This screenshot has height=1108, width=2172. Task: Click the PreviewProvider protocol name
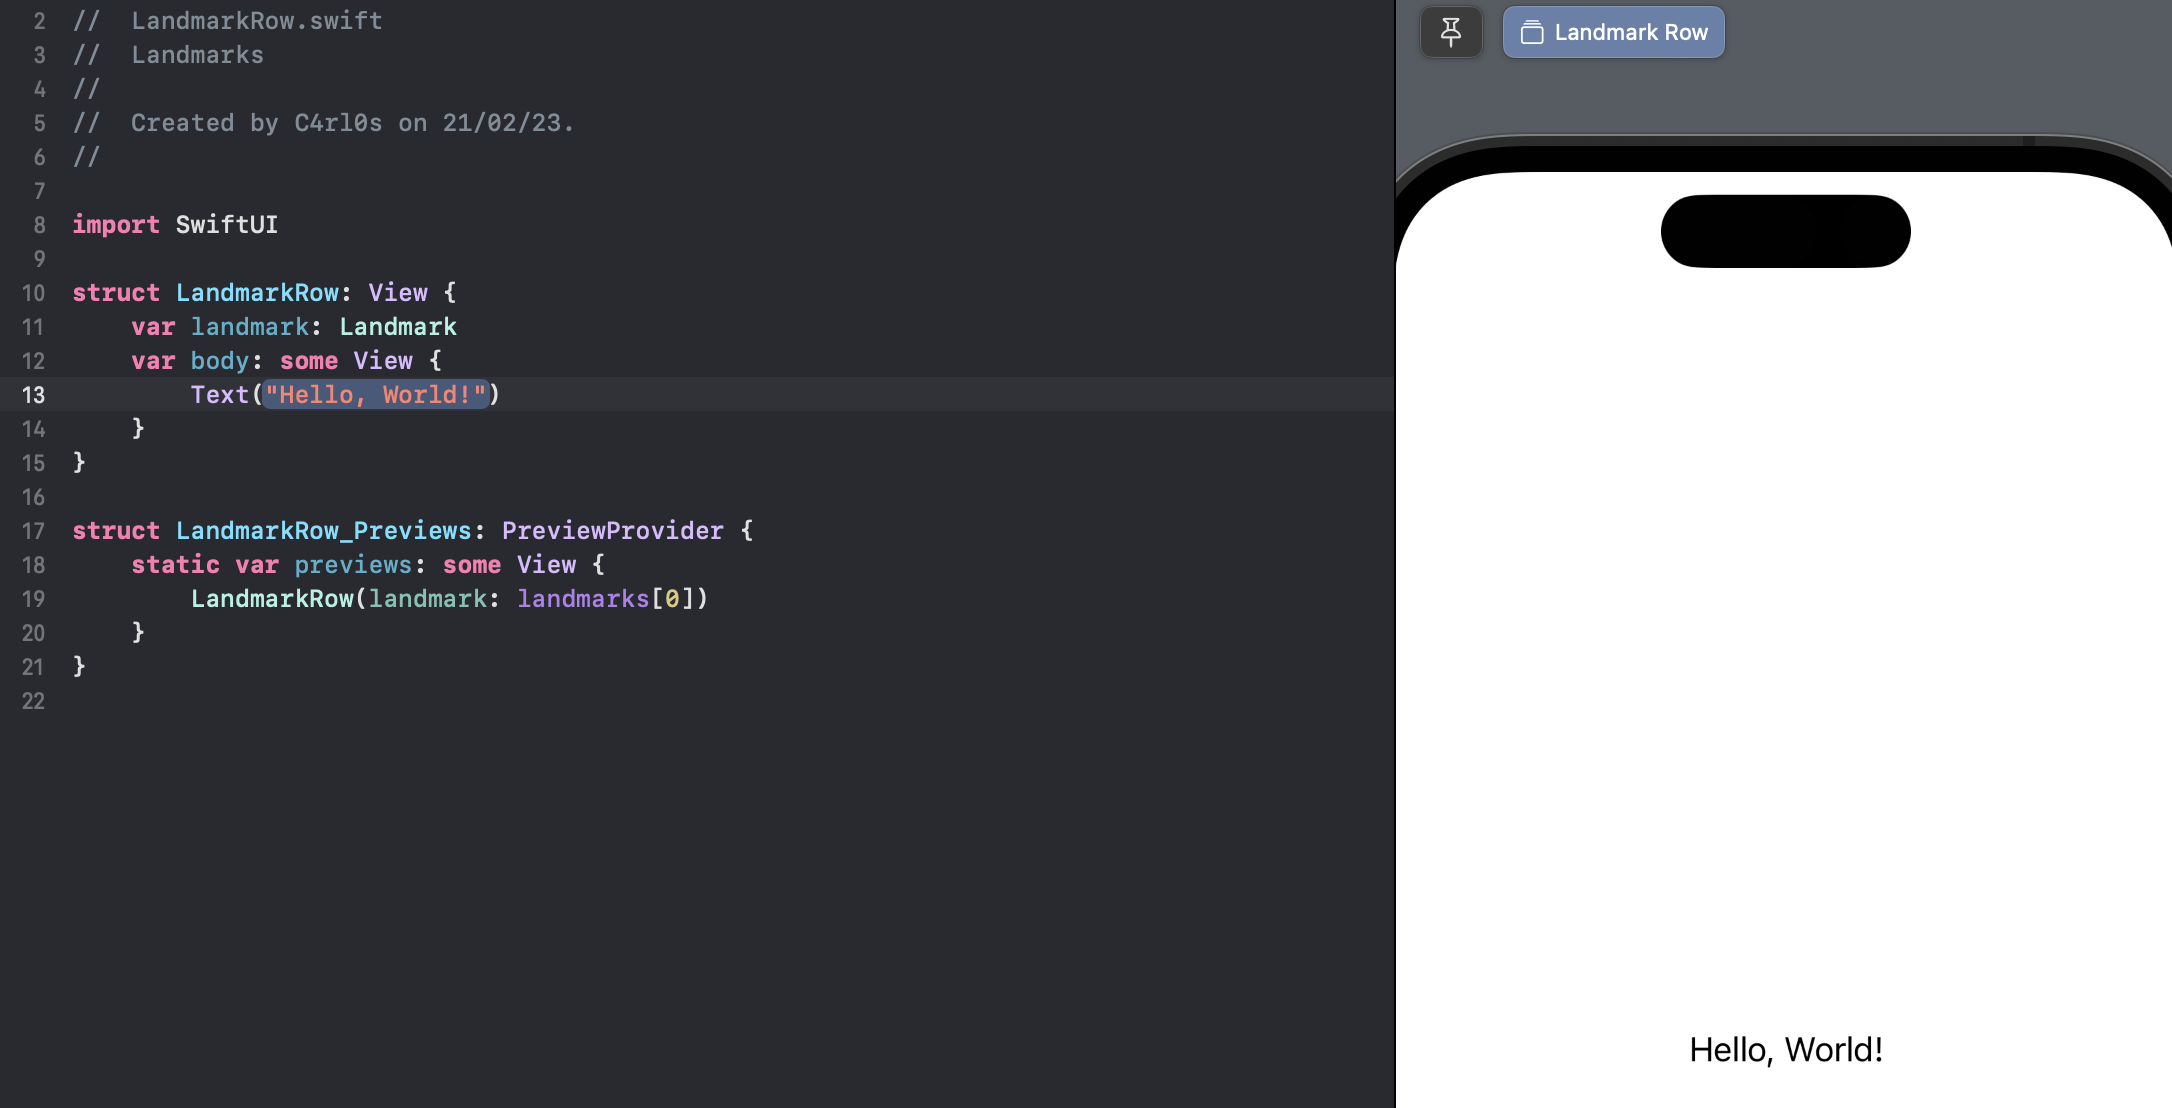click(x=612, y=531)
